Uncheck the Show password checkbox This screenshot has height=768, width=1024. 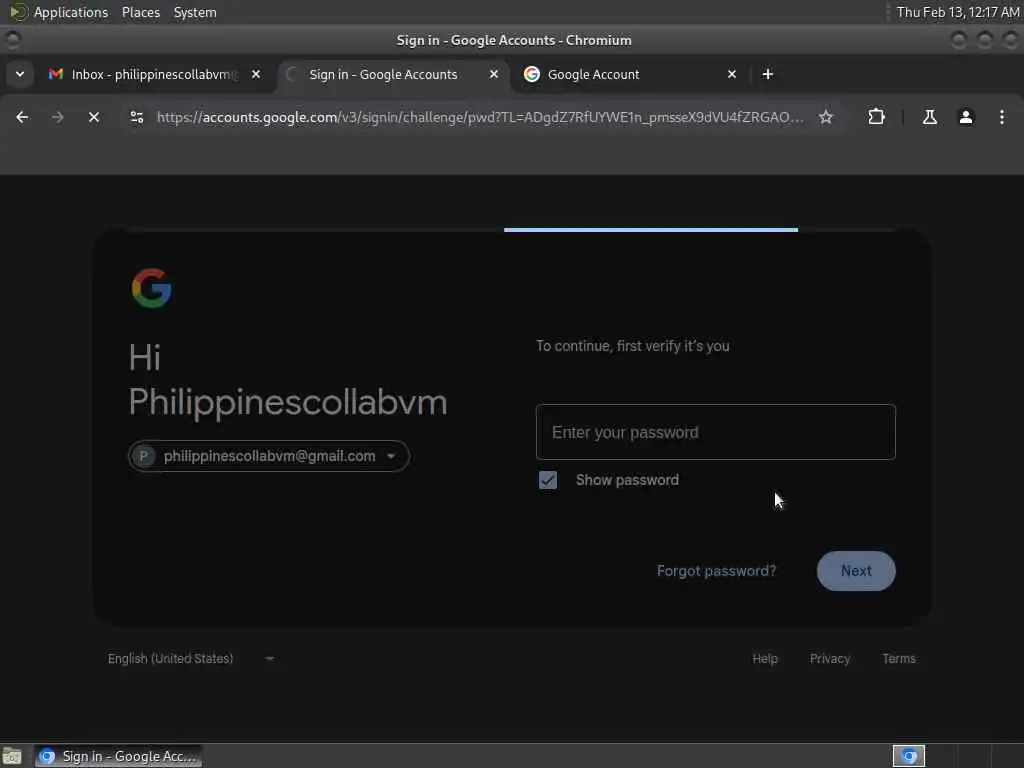coord(547,480)
